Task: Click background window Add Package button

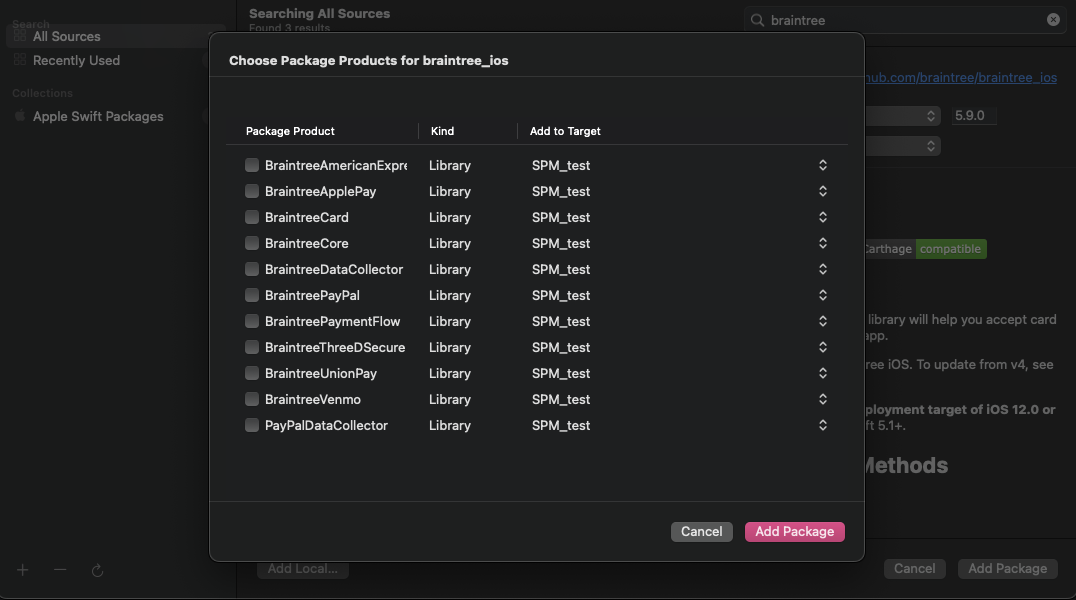Action: pos(1007,568)
